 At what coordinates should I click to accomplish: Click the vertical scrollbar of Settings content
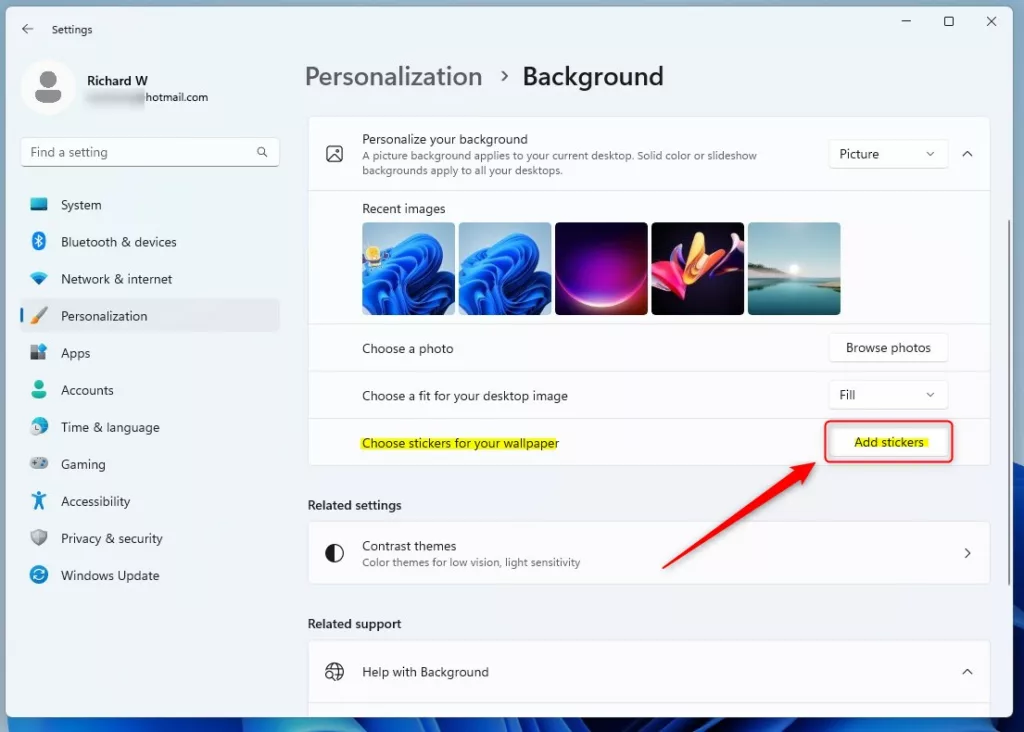click(x=1009, y=402)
